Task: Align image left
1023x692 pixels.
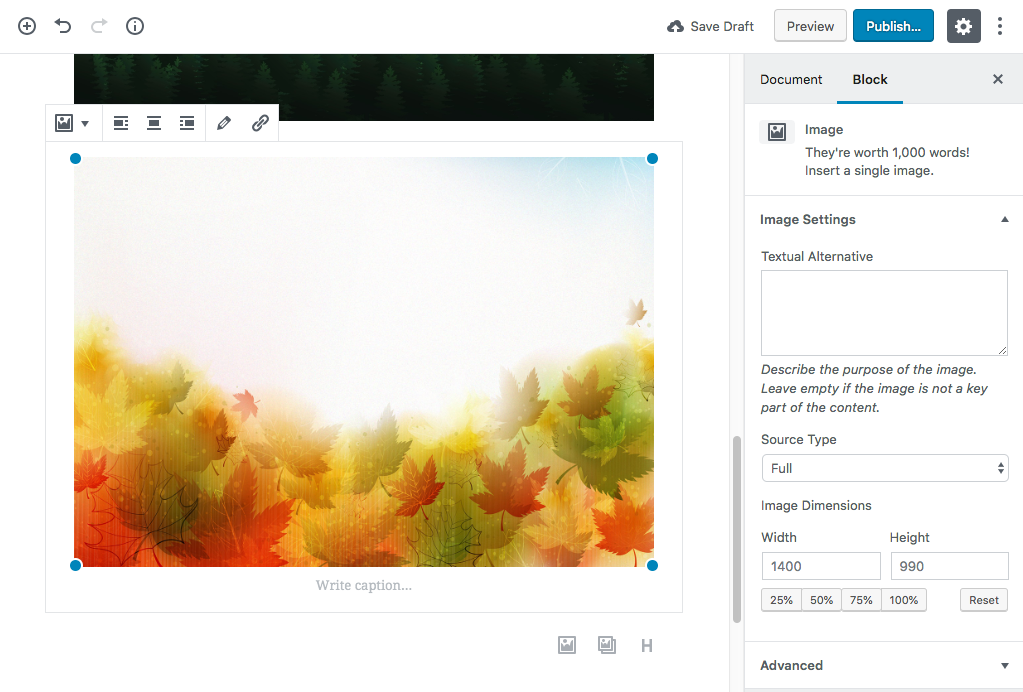Action: click(121, 123)
